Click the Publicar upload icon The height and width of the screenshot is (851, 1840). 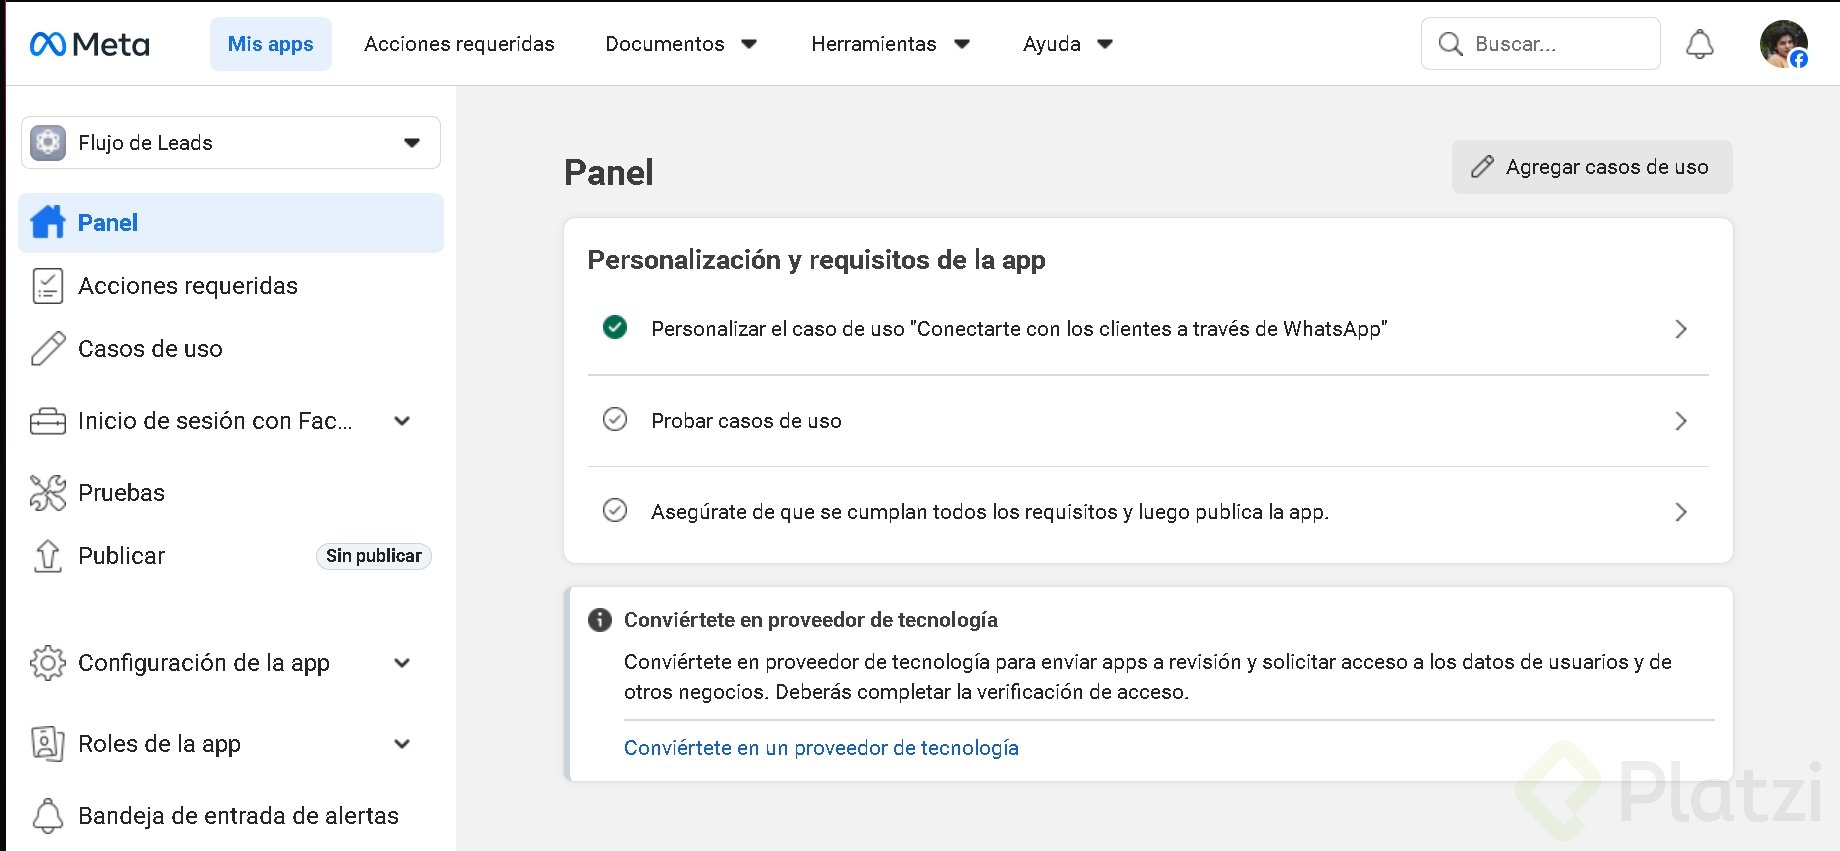pyautogui.click(x=48, y=556)
